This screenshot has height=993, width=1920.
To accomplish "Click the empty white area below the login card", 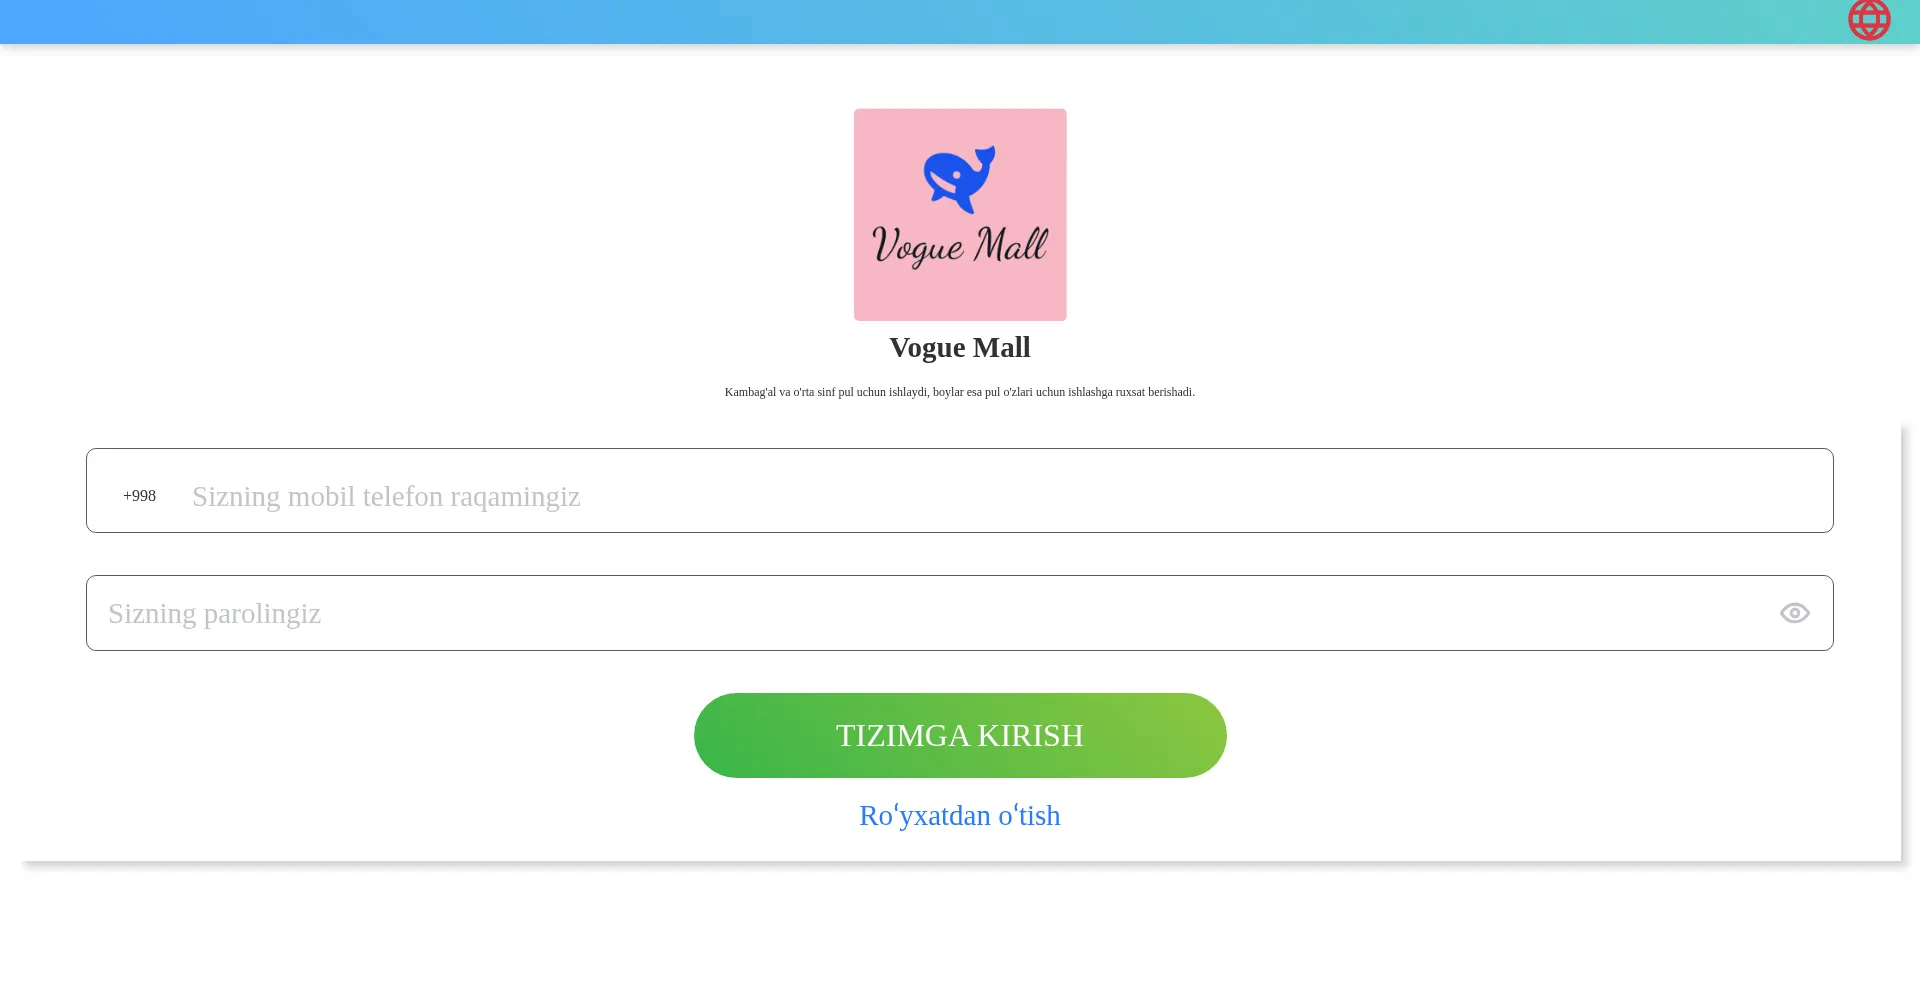I will click(x=960, y=930).
